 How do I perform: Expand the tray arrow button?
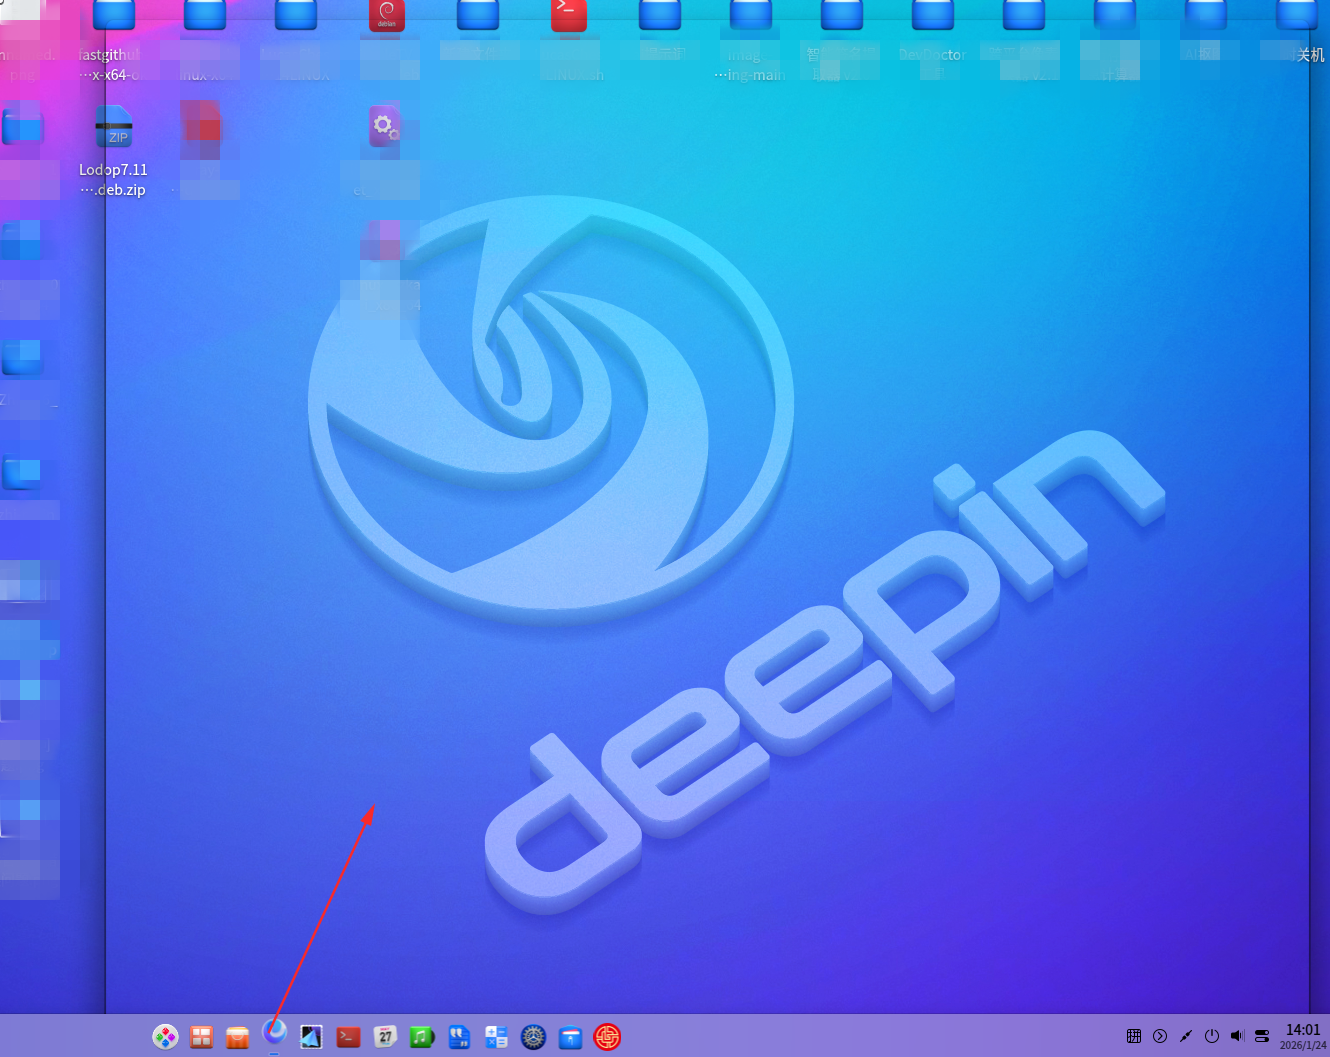pos(1160,1036)
